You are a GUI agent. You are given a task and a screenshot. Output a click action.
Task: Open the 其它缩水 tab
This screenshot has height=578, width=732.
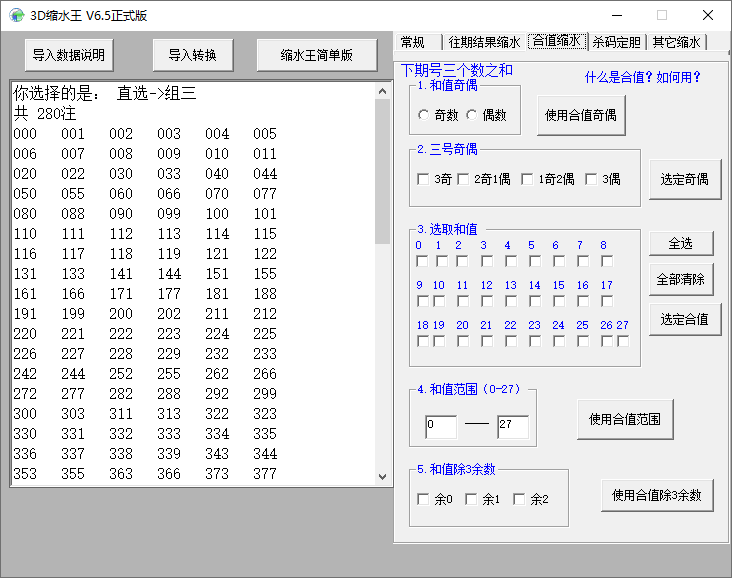coord(676,42)
